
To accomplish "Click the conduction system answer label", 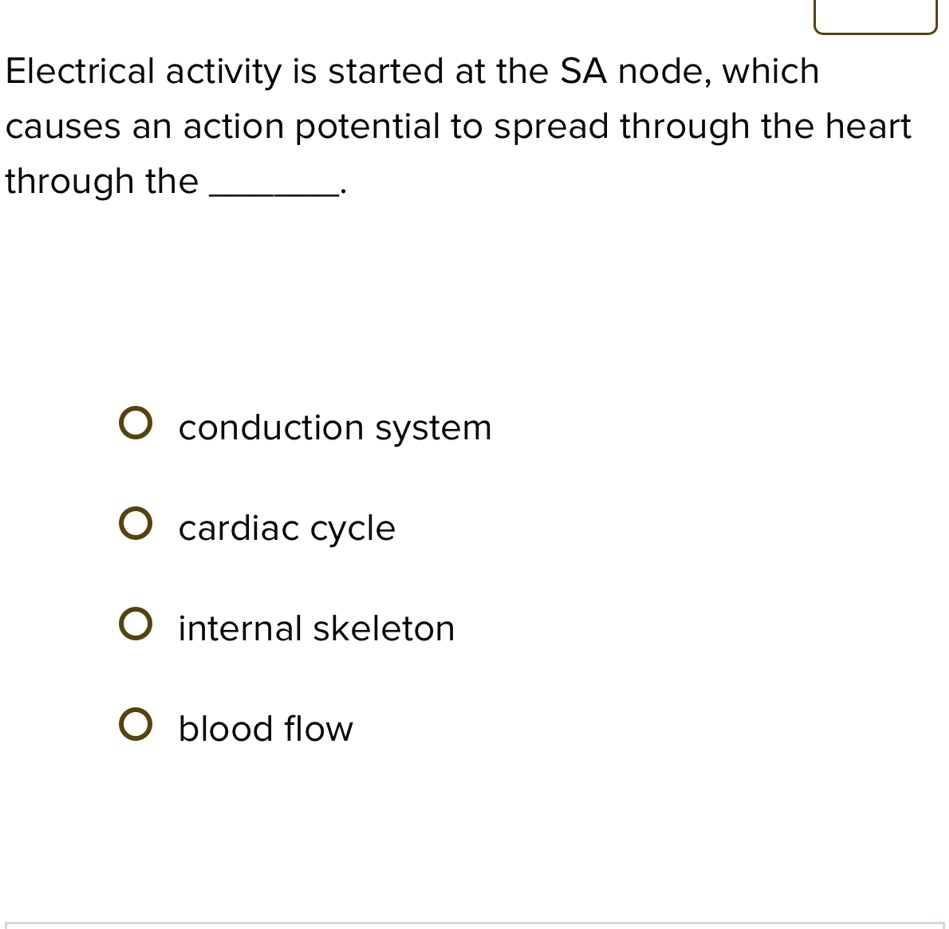I will point(334,427).
